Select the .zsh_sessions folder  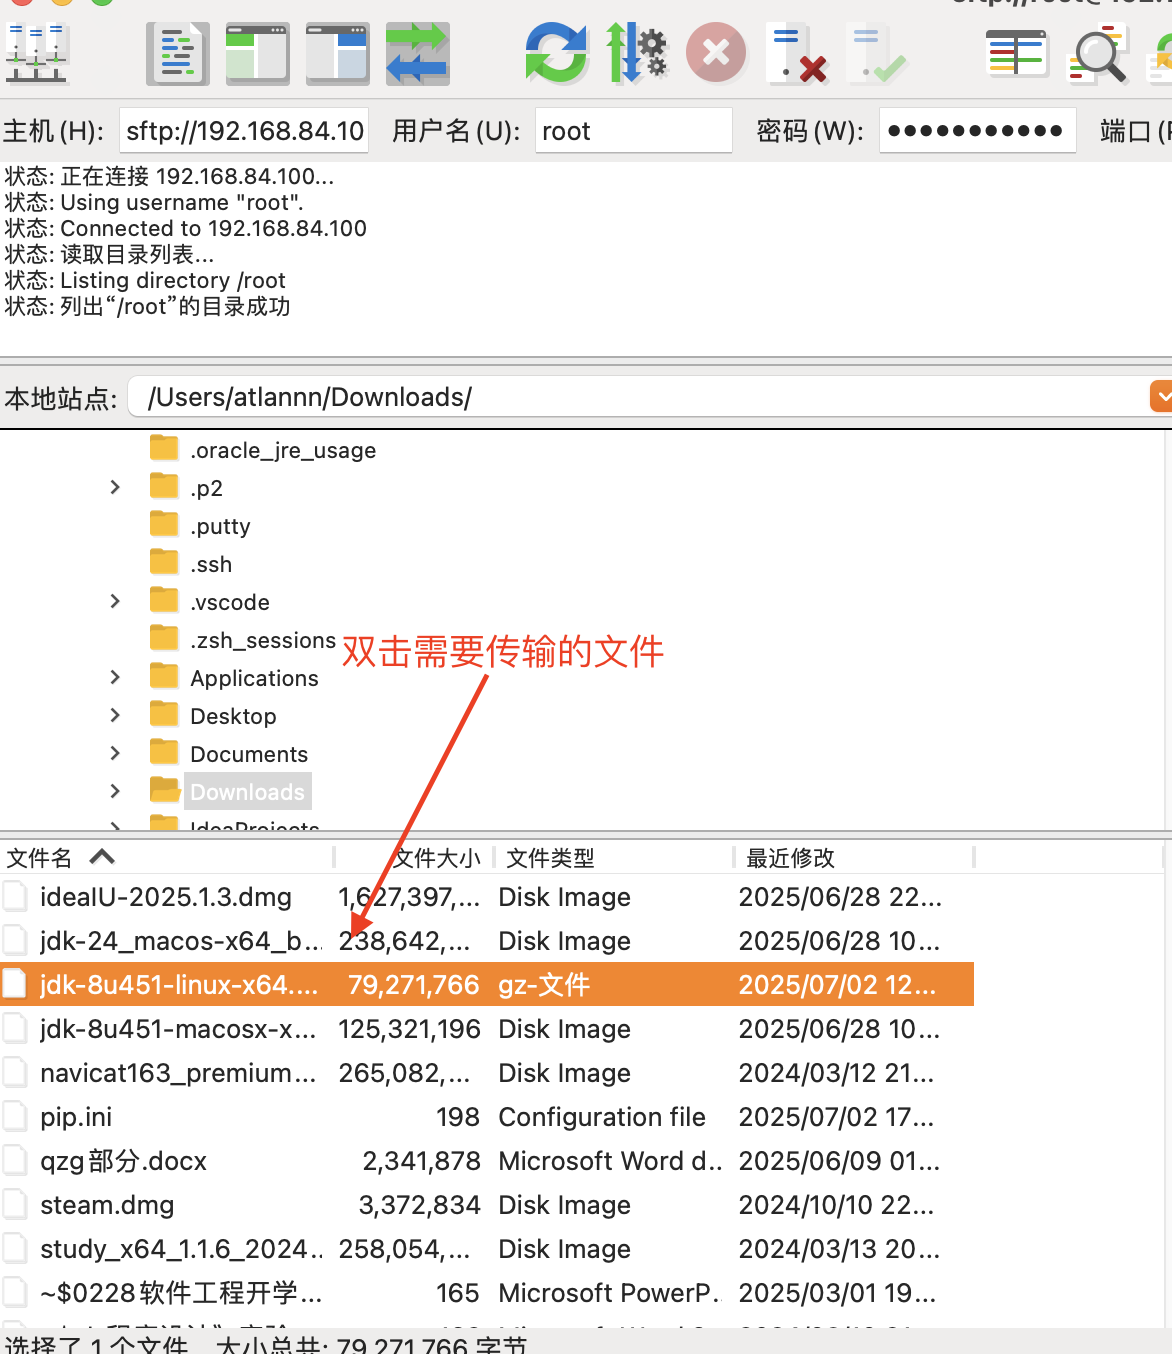pyautogui.click(x=263, y=640)
